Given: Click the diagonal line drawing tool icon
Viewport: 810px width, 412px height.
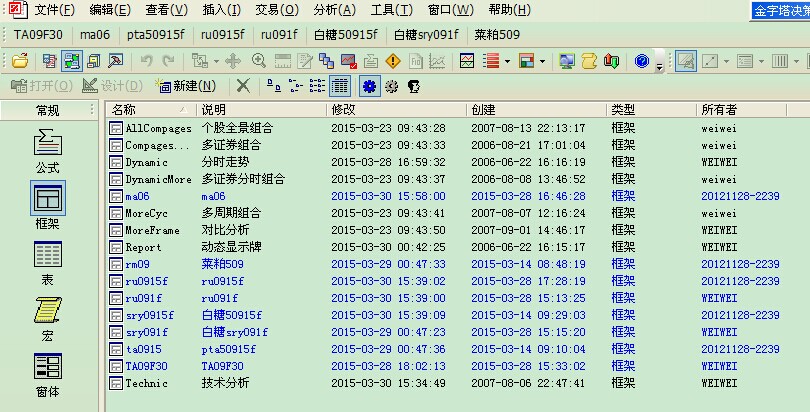Looking at the screenshot, I should pyautogui.click(x=710, y=61).
